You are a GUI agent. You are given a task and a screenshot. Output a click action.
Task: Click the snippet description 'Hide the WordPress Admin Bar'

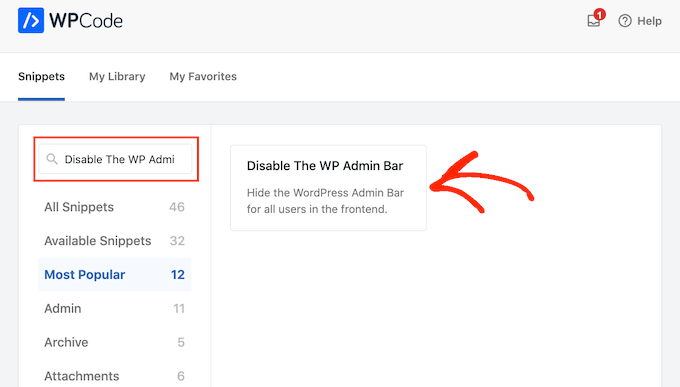click(x=325, y=193)
